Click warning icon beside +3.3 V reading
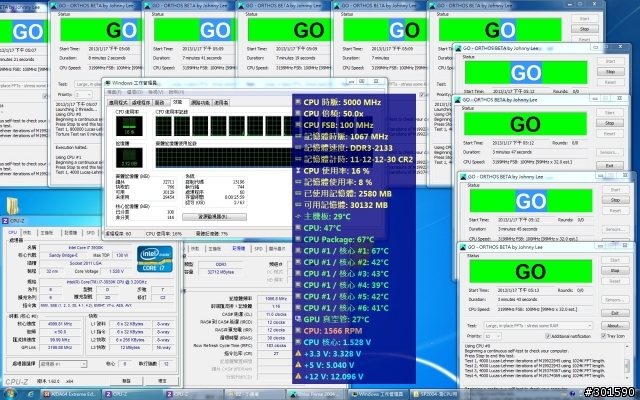Image resolution: width=640 pixels, height=400 pixels. coord(298,353)
